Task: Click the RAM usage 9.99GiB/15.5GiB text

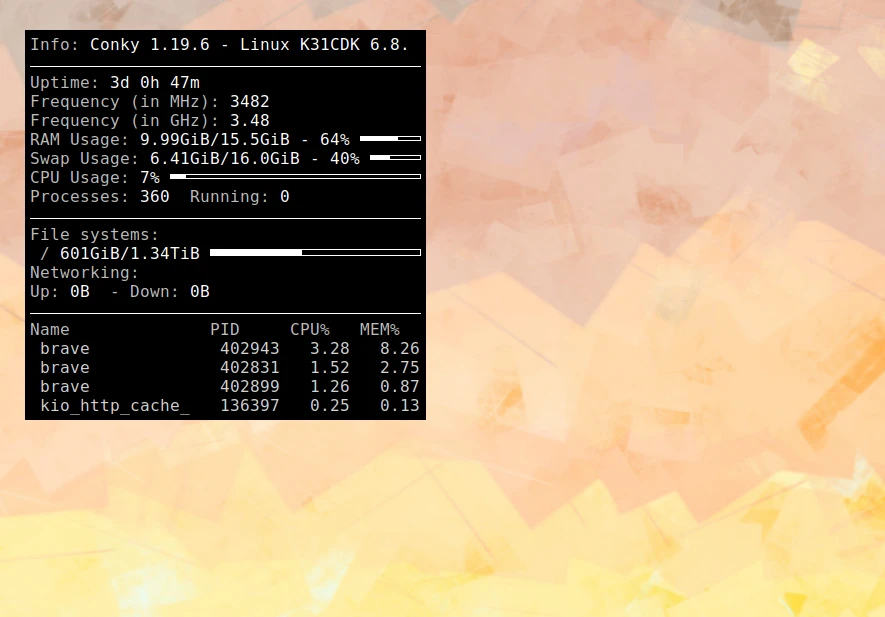Action: [x=215, y=140]
